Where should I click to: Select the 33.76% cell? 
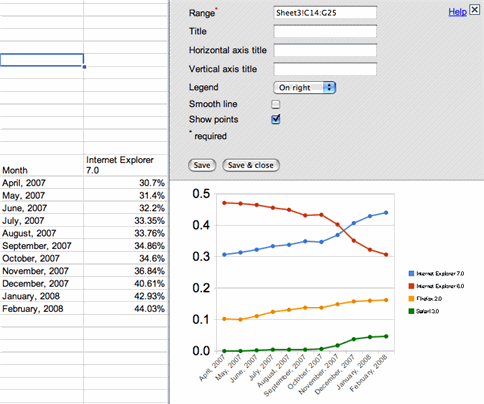coord(126,233)
